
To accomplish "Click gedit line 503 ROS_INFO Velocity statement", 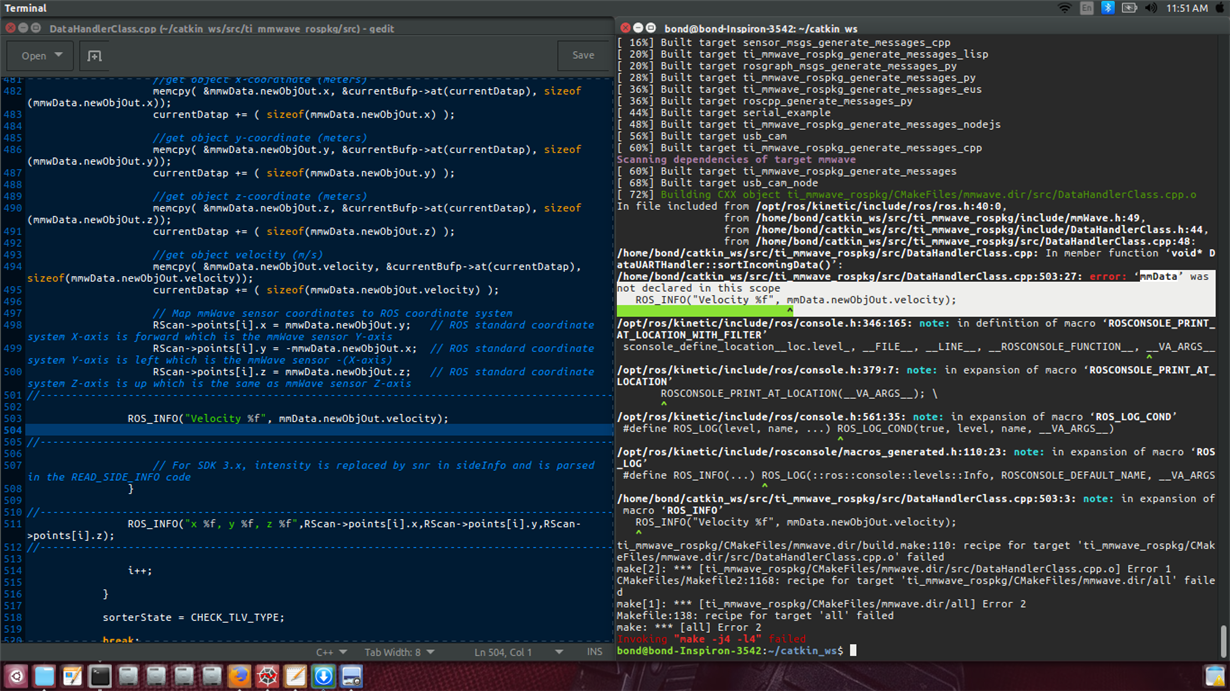I will pyautogui.click(x=288, y=418).
